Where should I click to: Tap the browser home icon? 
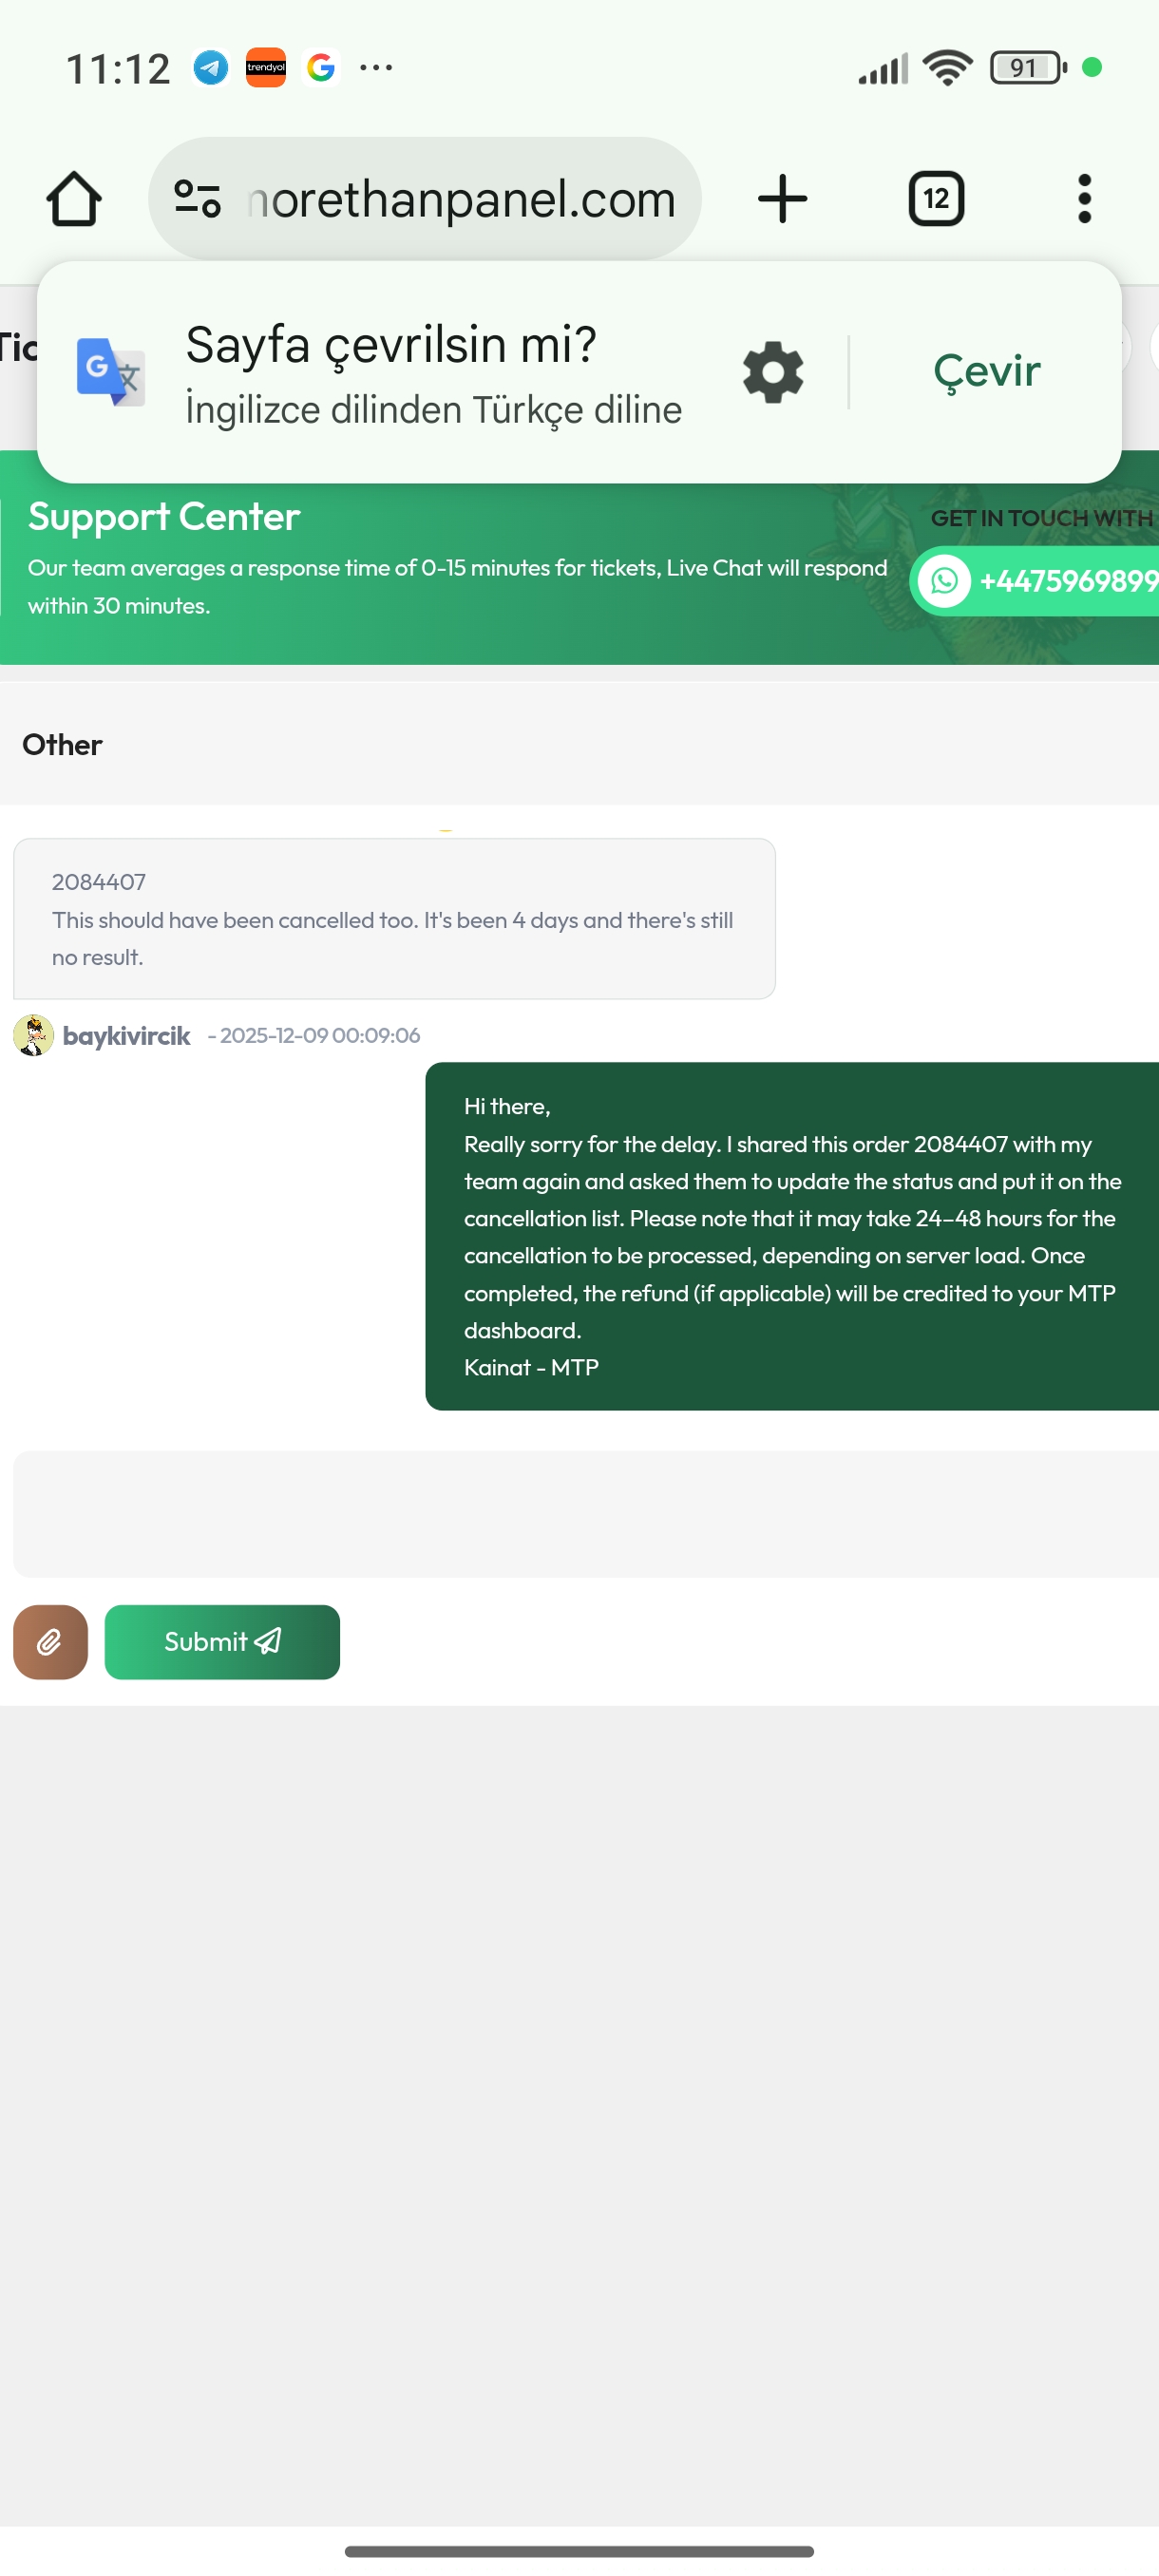pyautogui.click(x=74, y=198)
